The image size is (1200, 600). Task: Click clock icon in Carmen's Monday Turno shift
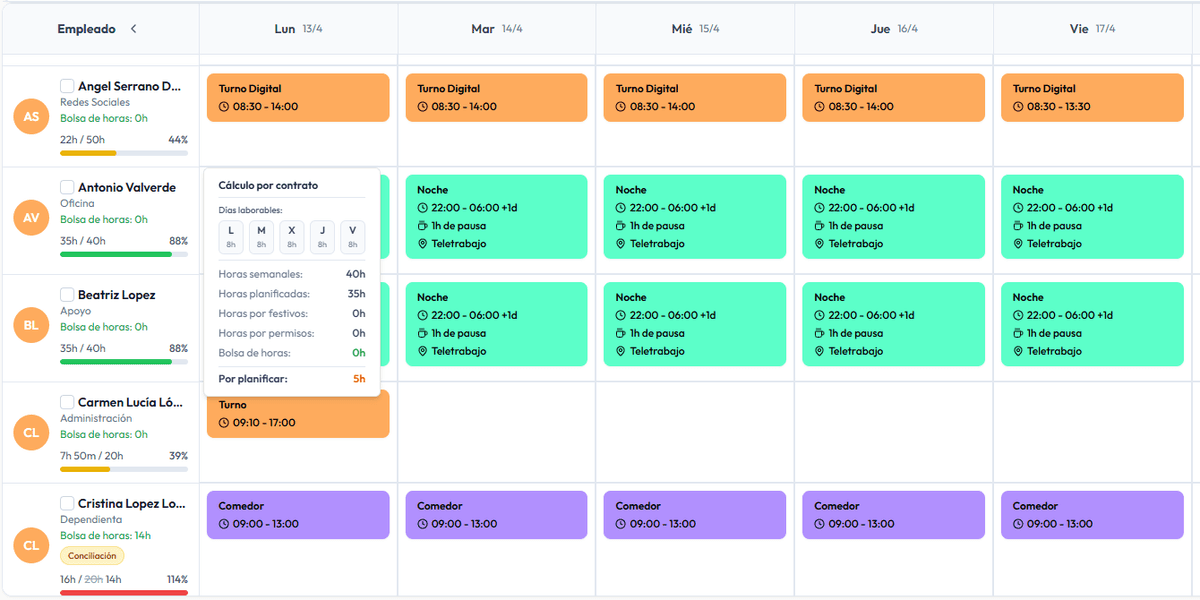coord(224,423)
